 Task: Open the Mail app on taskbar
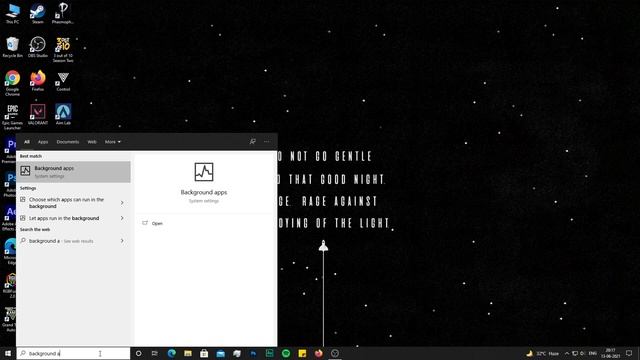(220, 353)
